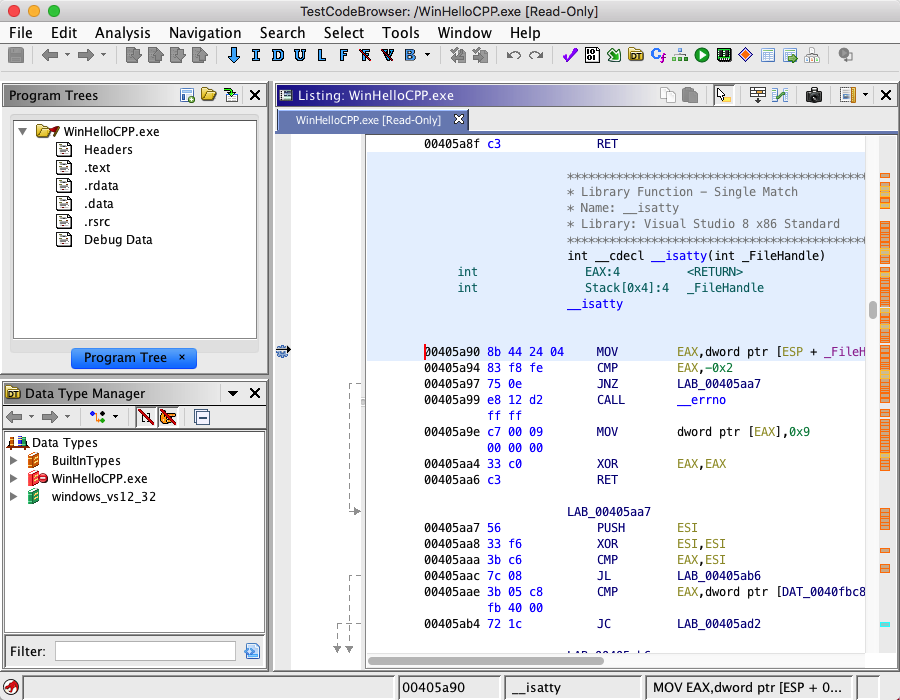Click the Listing vertical scrollbar thumb
This screenshot has width=900, height=700.
click(x=872, y=310)
